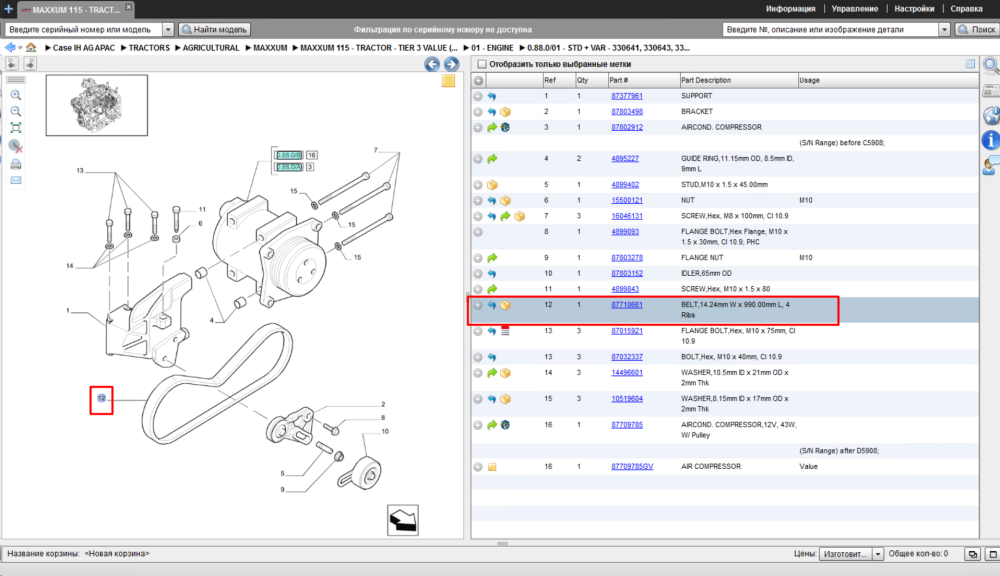Click the 'Найти модель' button
The height and width of the screenshot is (576, 1000).
point(215,29)
